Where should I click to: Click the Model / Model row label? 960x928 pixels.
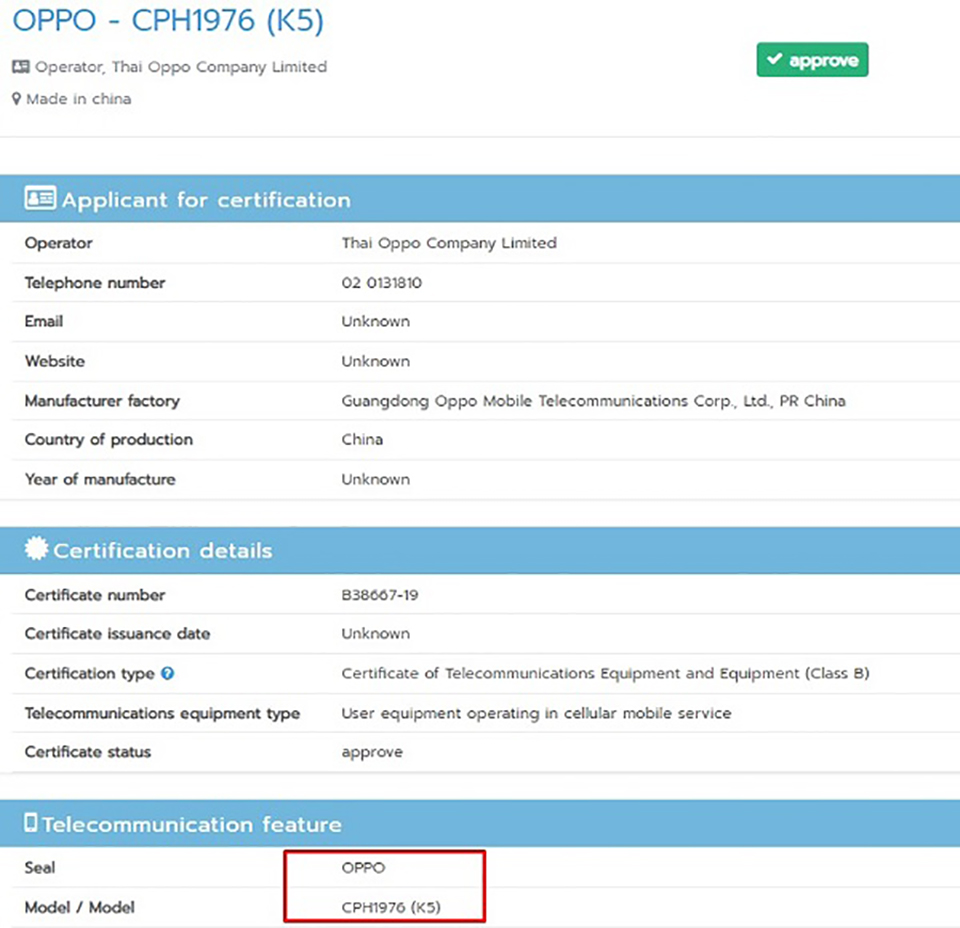[x=80, y=907]
